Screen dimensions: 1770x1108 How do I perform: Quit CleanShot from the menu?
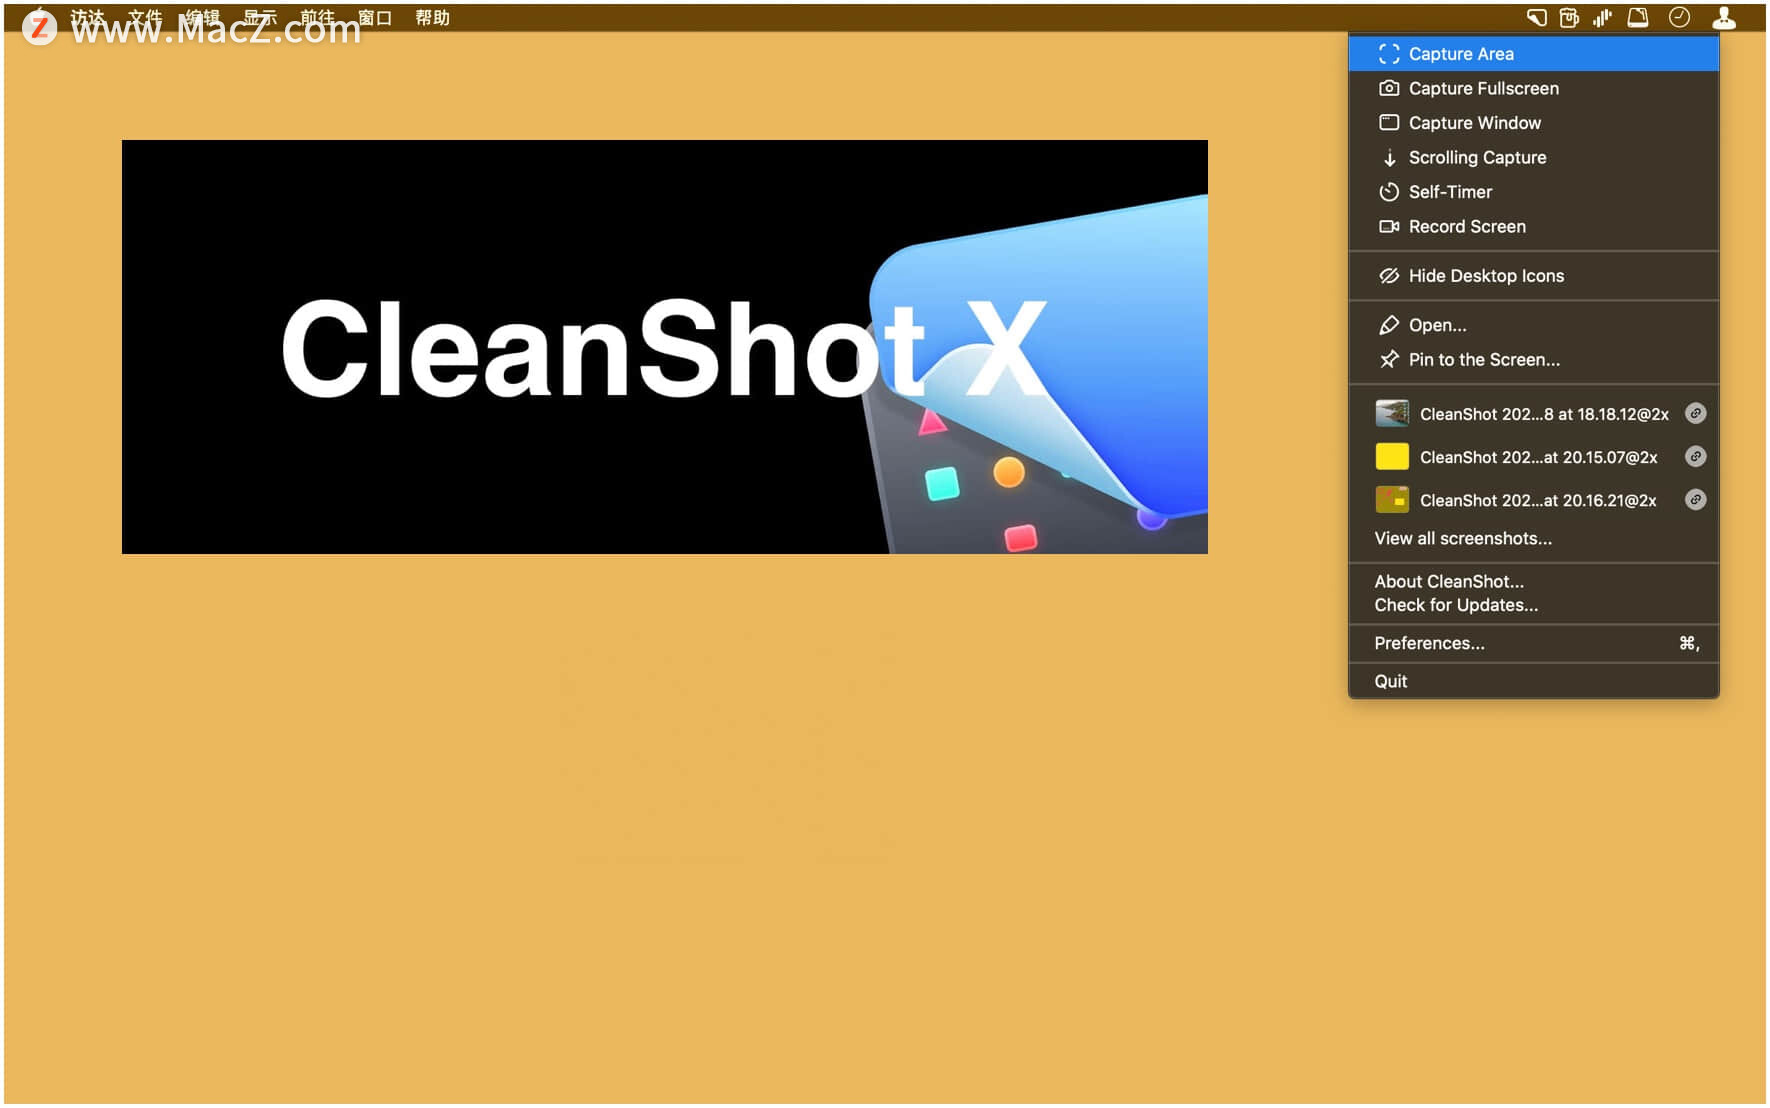click(x=1533, y=681)
